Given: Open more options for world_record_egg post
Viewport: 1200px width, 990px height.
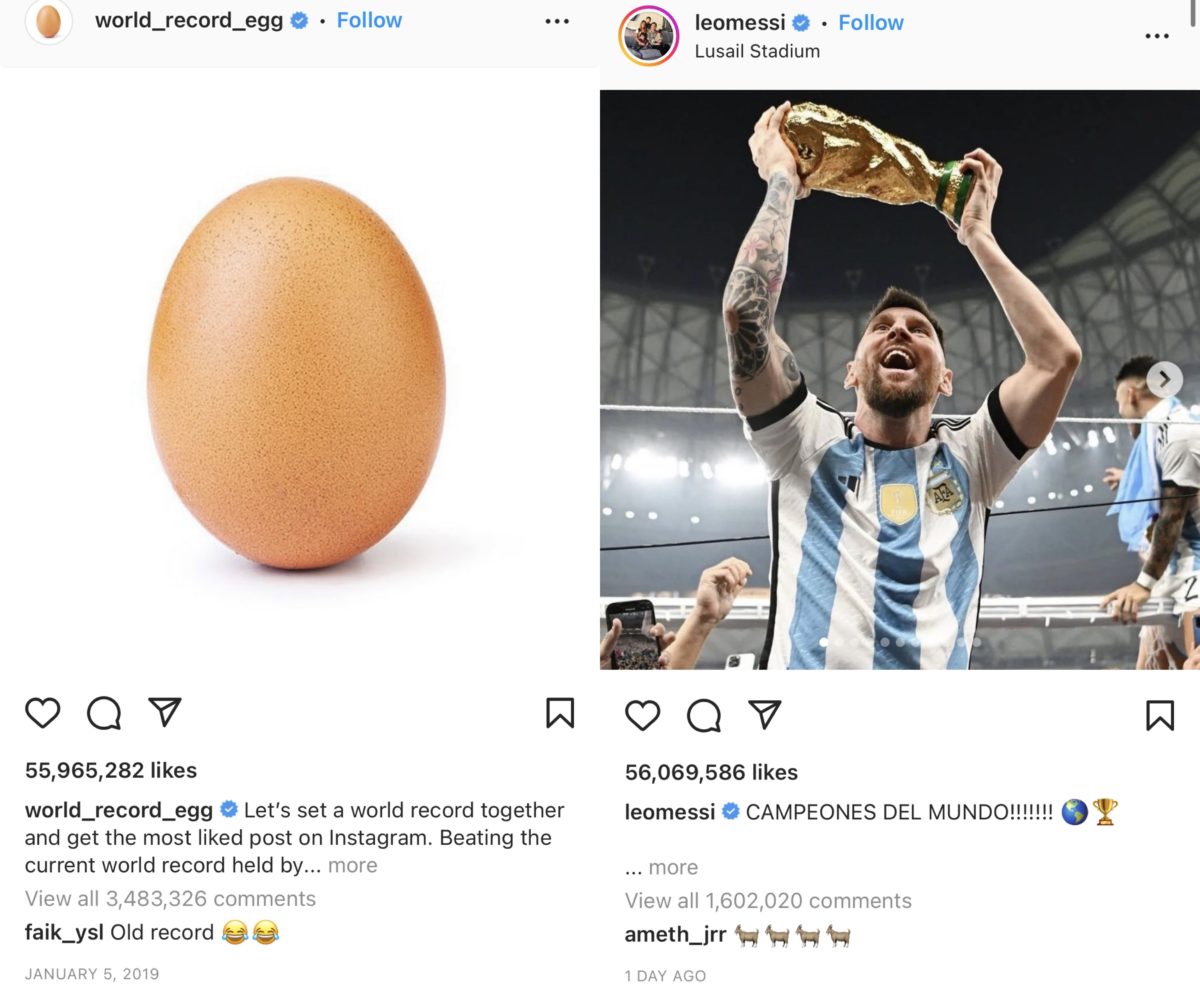Looking at the screenshot, I should click(557, 21).
